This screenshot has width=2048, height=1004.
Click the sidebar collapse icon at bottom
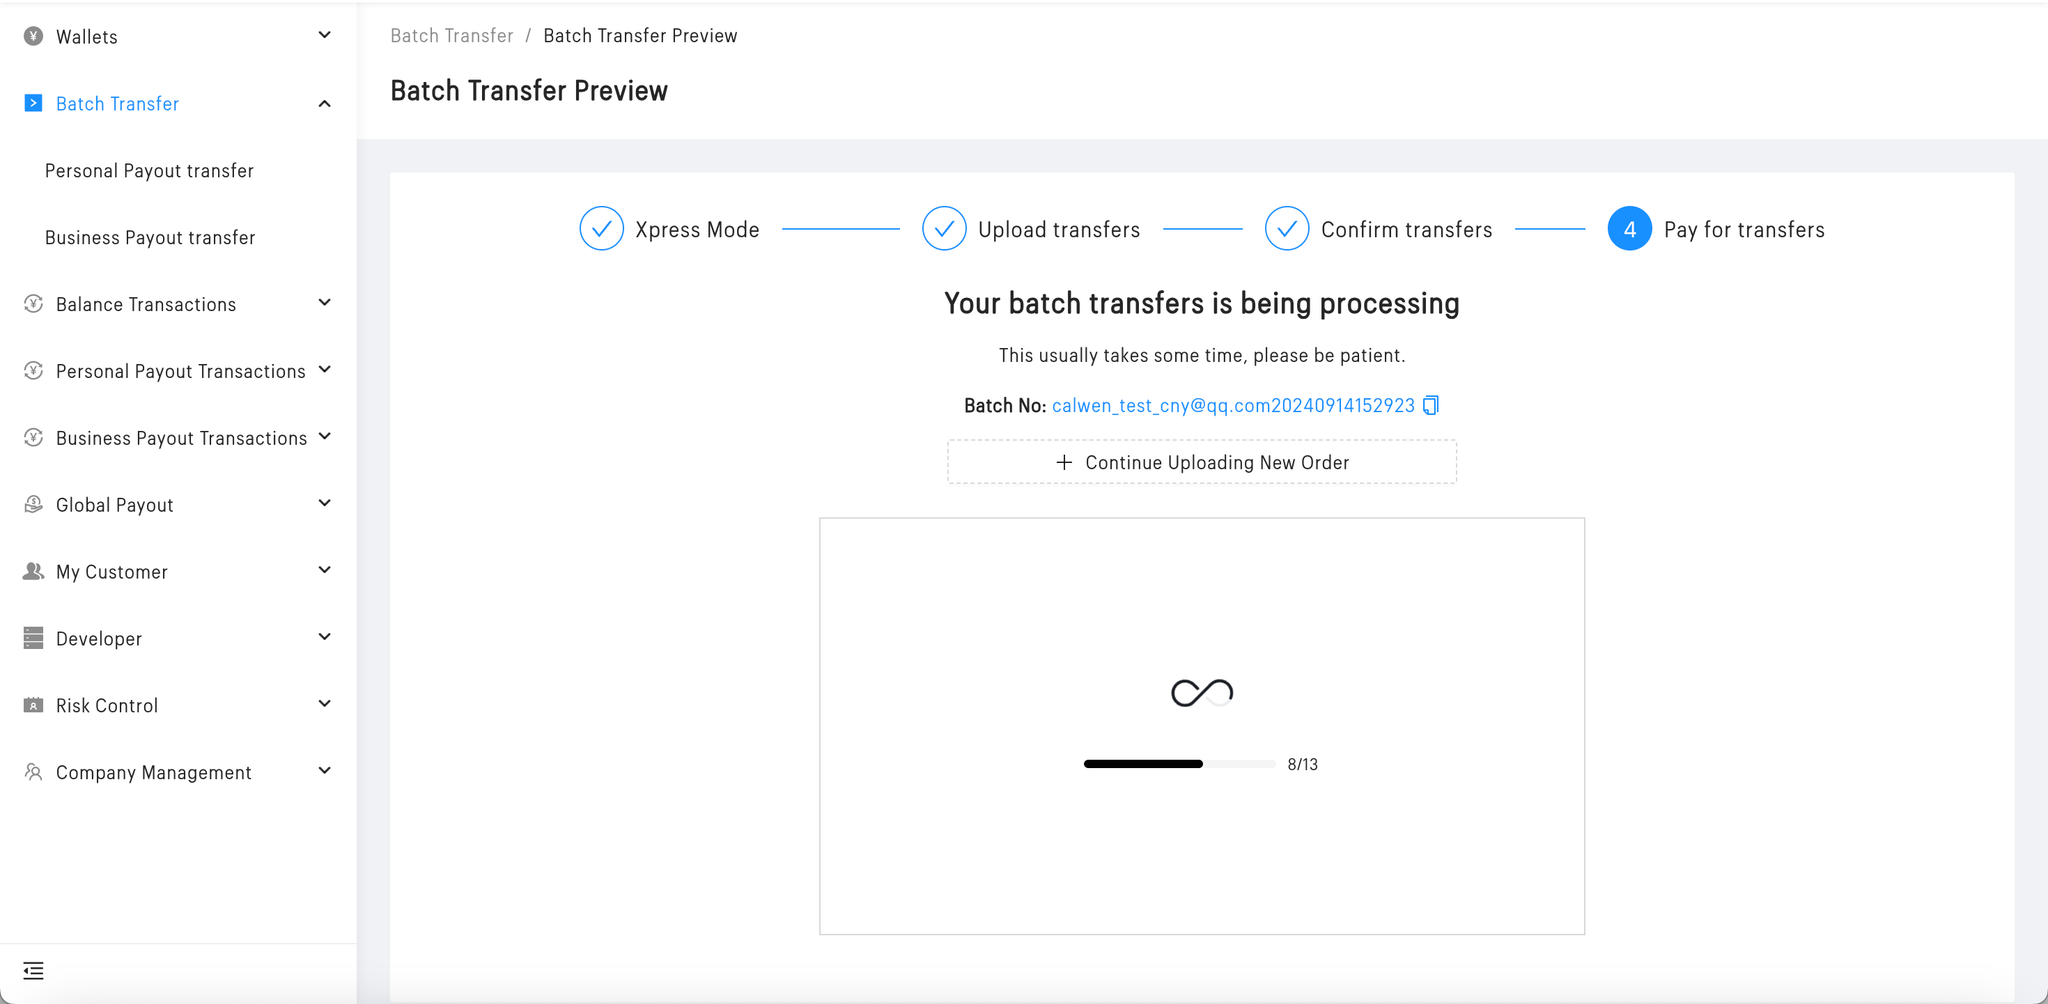[33, 970]
